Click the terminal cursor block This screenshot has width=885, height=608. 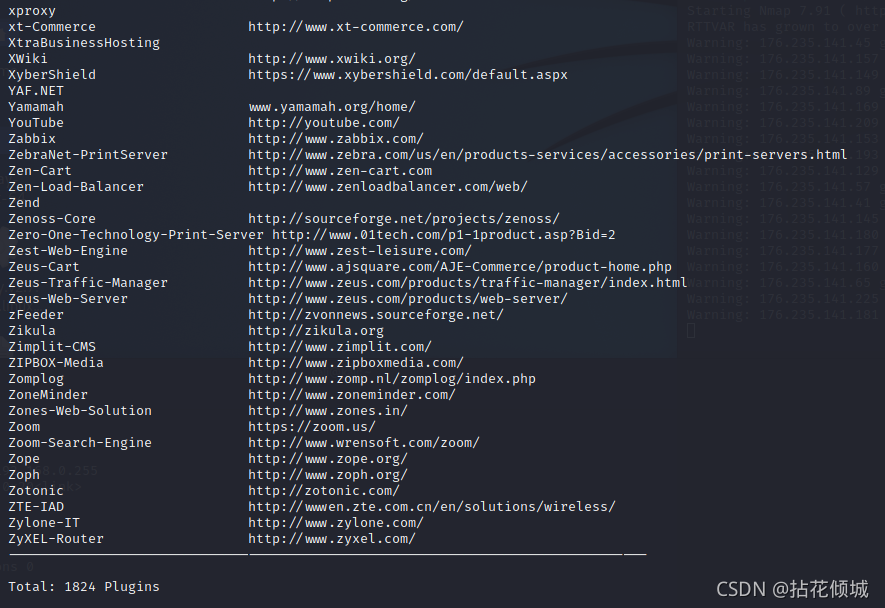pyautogui.click(x=691, y=330)
